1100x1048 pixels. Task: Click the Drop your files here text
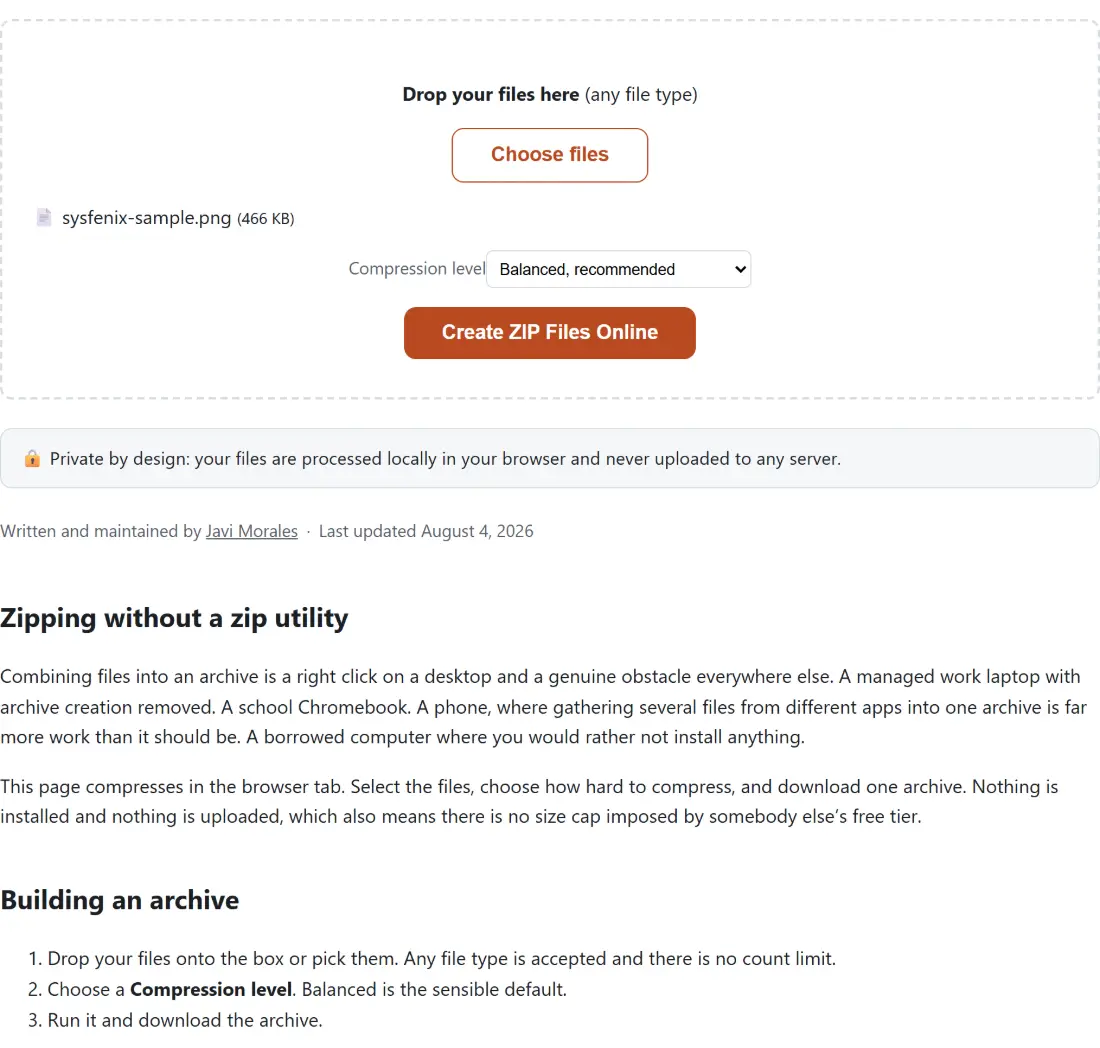490,94
